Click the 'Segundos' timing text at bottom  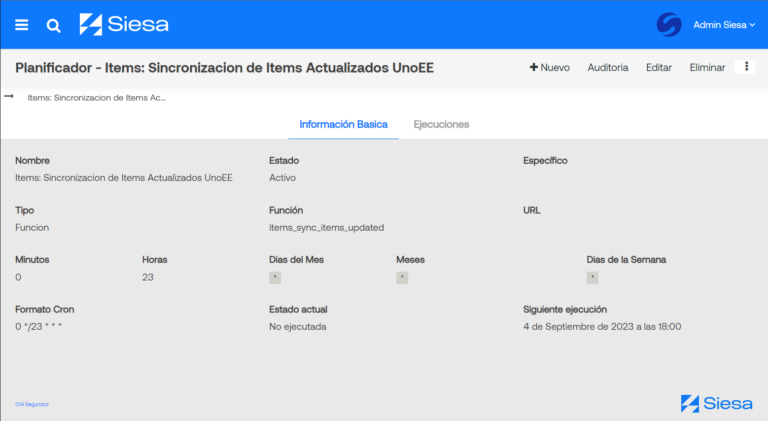(x=32, y=404)
